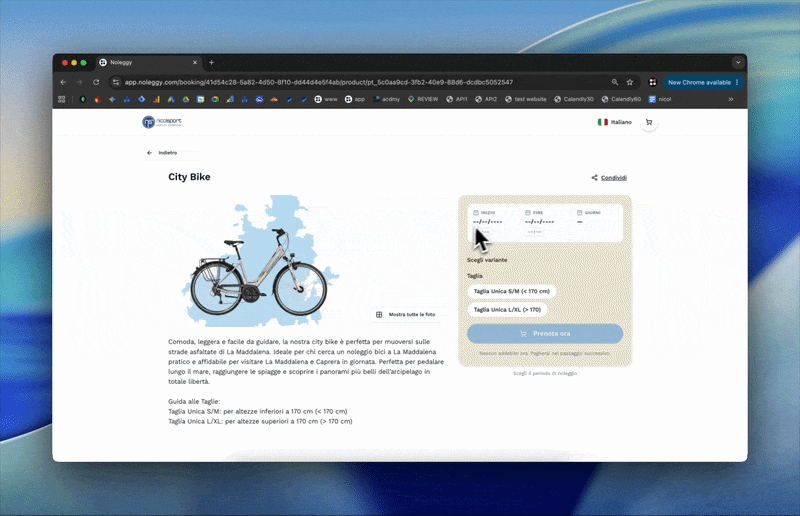The width and height of the screenshot is (800, 516).
Task: Open the shopping cart icon in header
Action: tap(649, 122)
